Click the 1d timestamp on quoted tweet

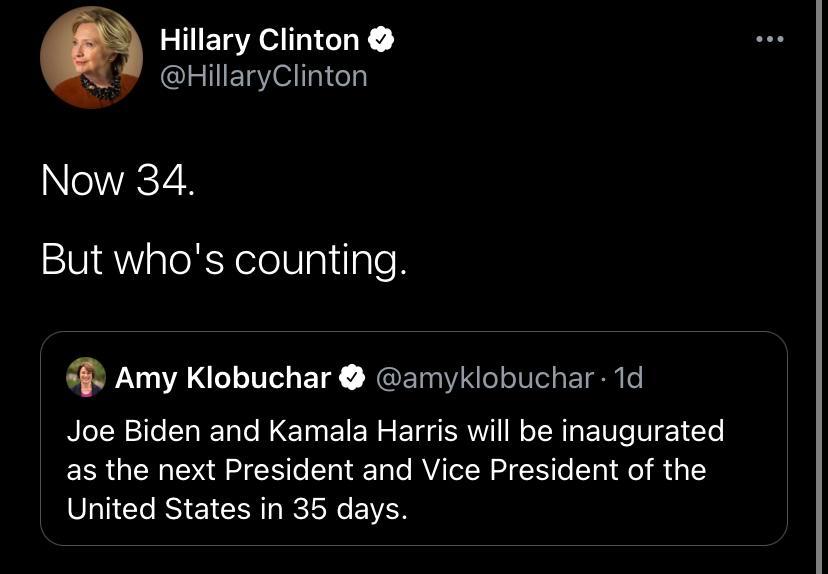[628, 378]
